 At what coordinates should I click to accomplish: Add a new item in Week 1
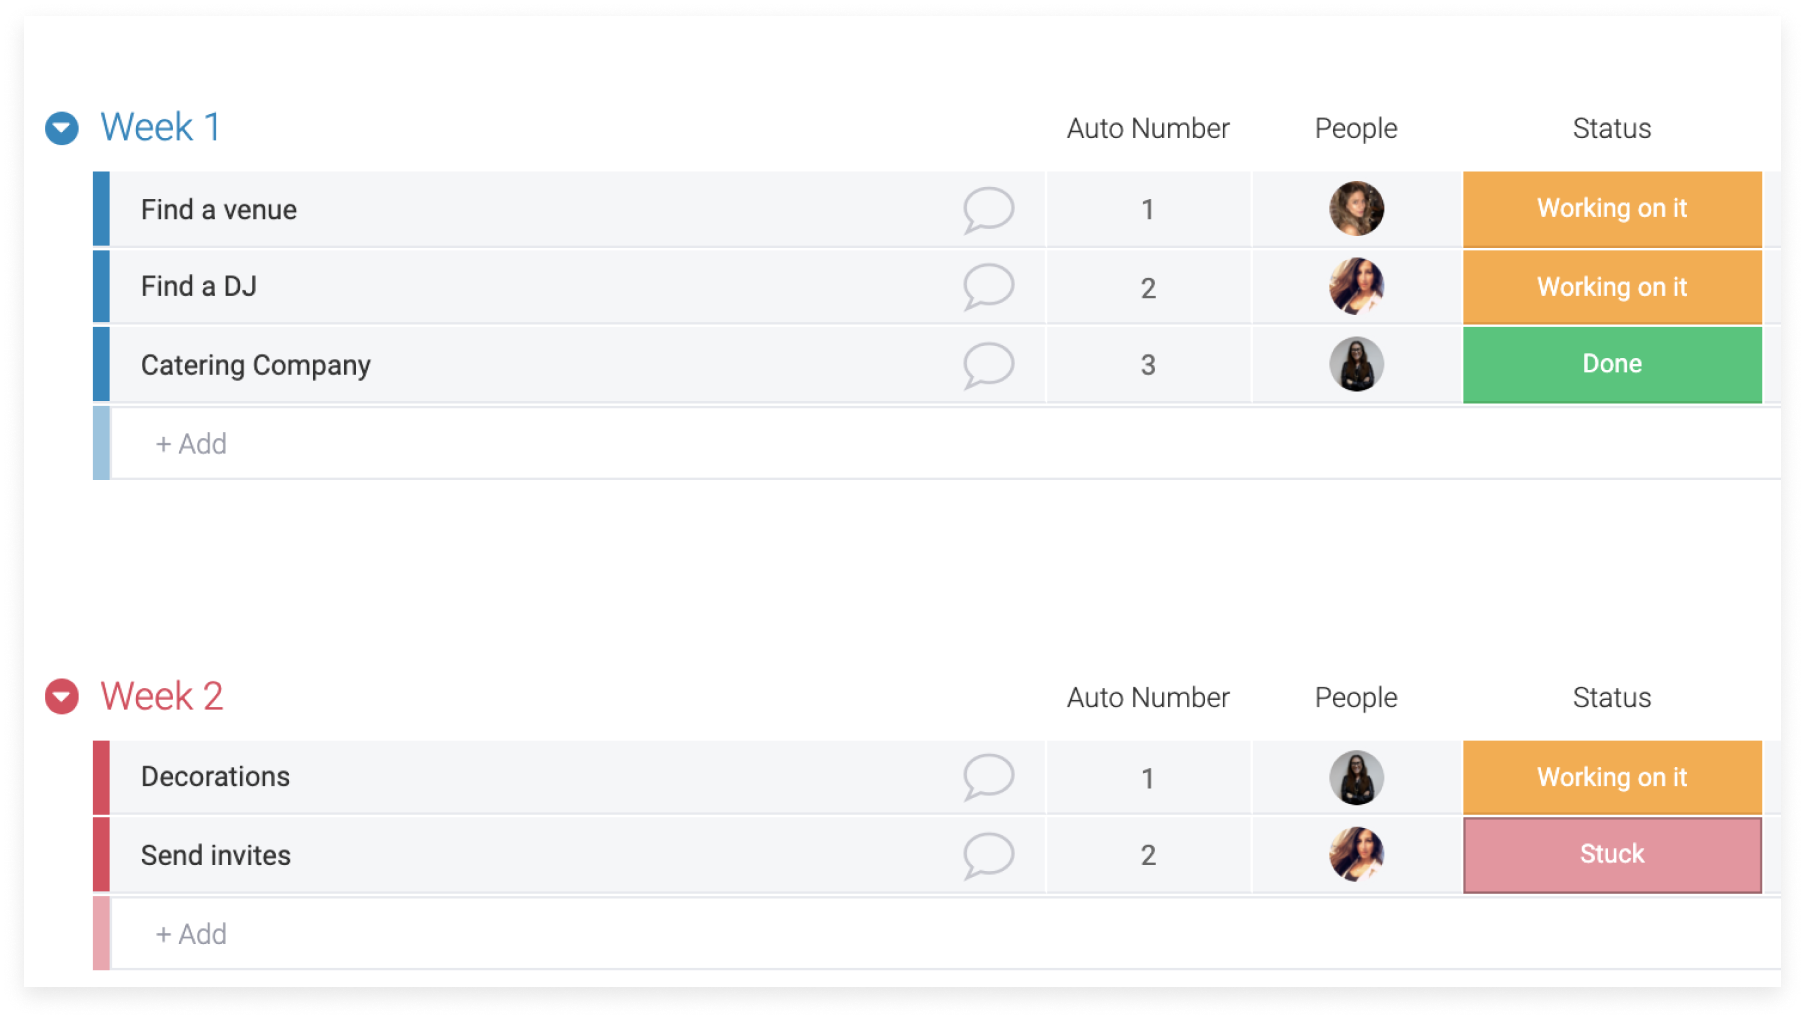(191, 444)
